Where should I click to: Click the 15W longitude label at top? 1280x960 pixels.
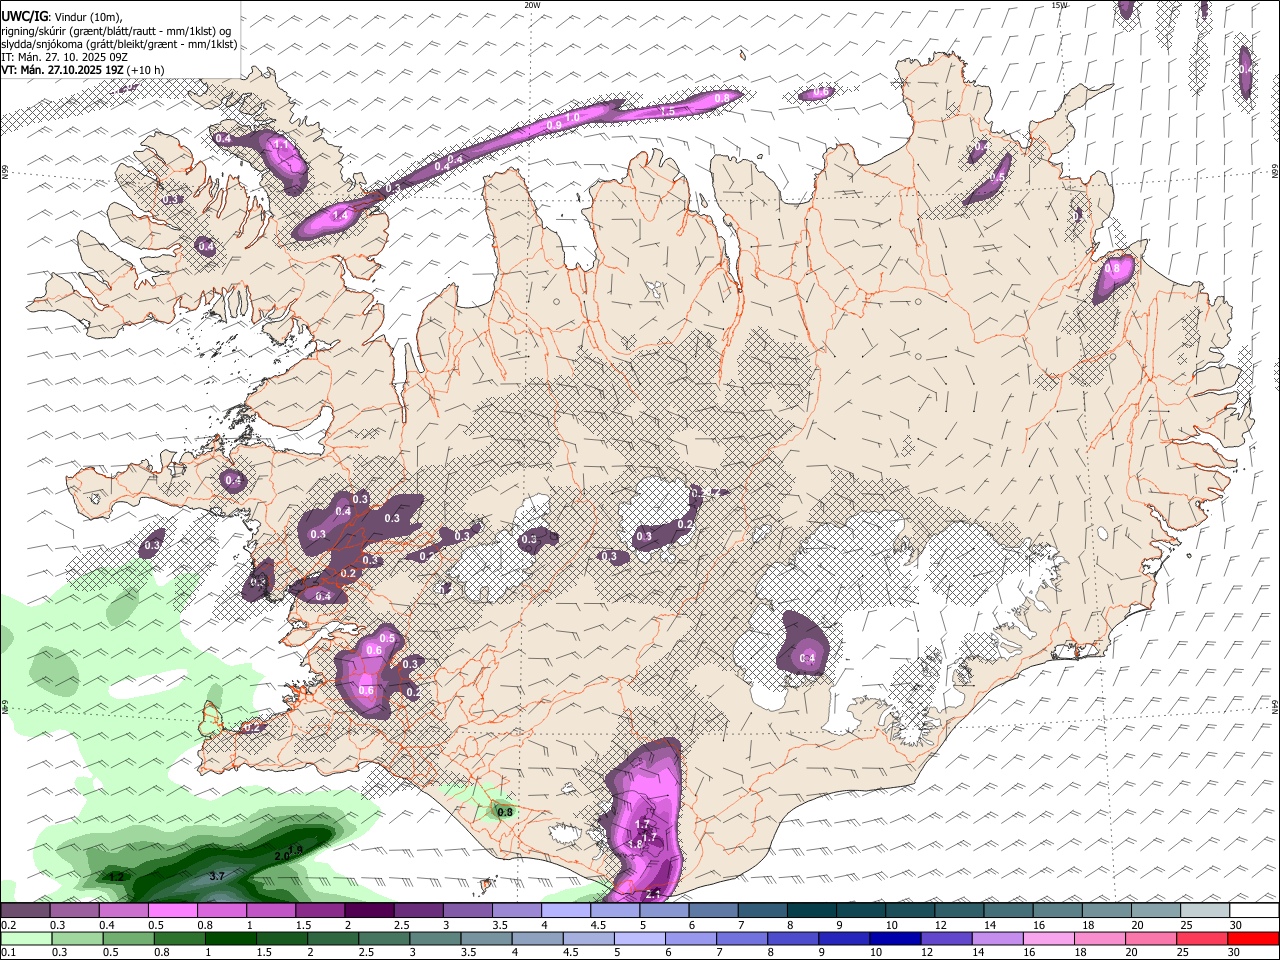pyautogui.click(x=1059, y=5)
